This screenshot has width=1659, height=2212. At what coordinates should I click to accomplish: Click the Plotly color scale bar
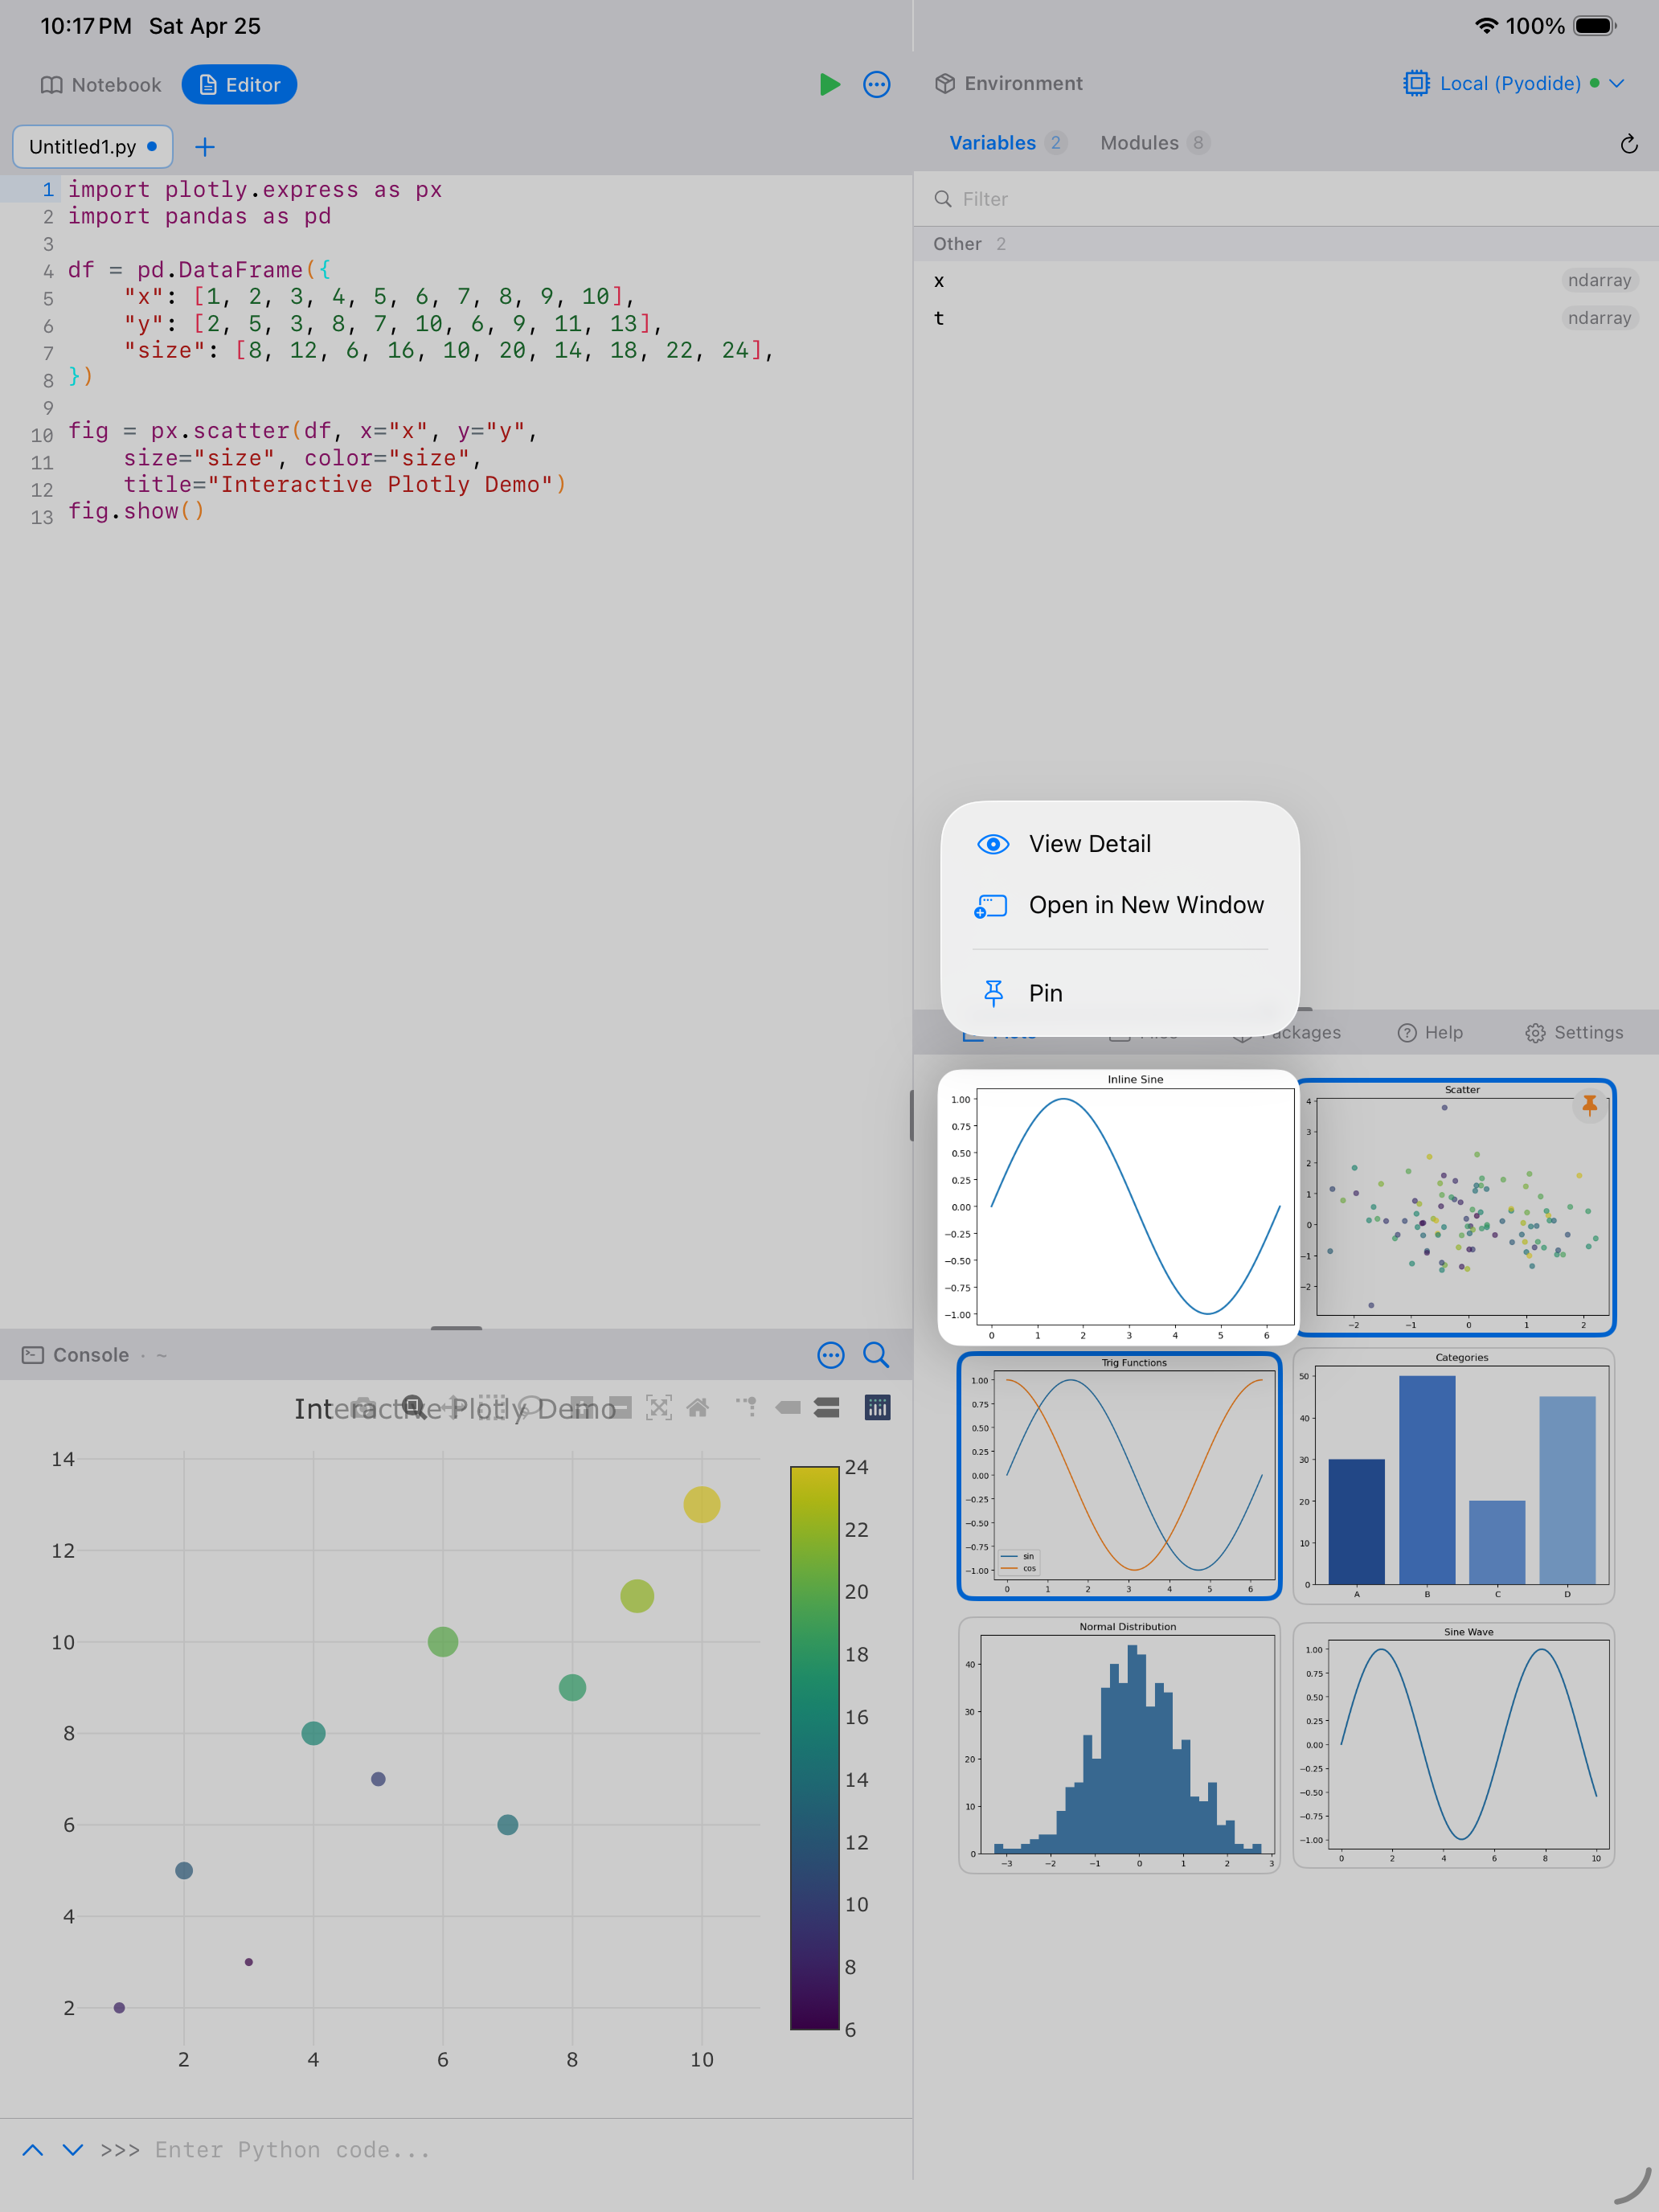pos(814,1748)
